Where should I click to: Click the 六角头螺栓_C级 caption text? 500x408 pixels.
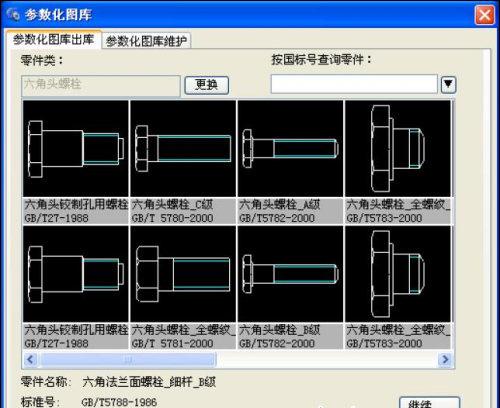(x=172, y=204)
